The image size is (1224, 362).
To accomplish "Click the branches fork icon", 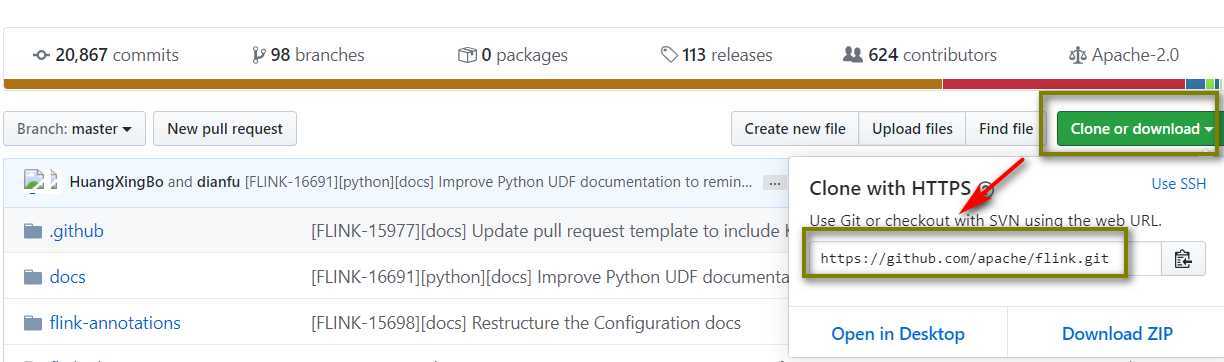I will (x=259, y=55).
